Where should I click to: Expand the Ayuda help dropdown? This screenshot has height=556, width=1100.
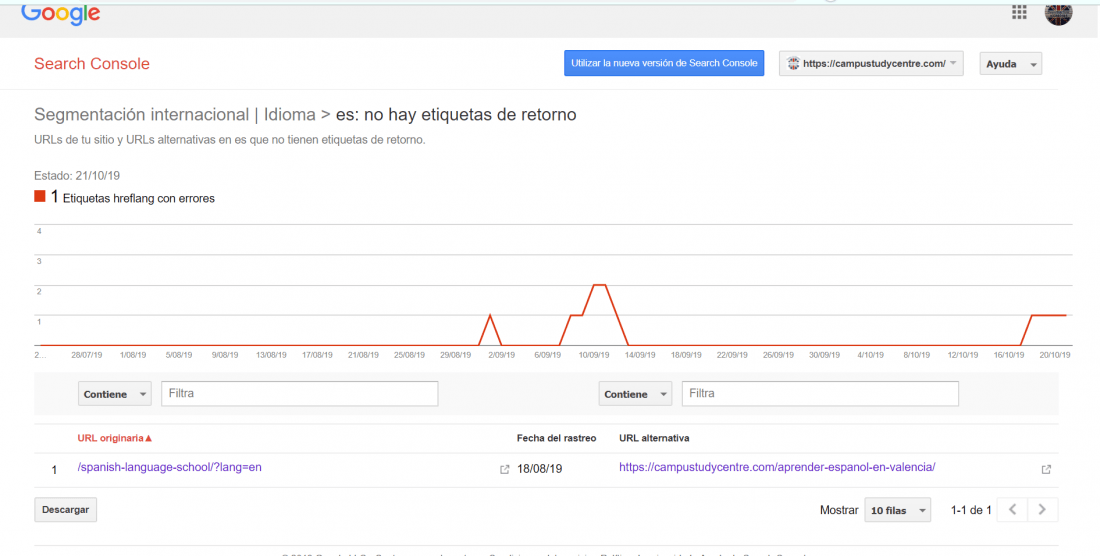1011,64
